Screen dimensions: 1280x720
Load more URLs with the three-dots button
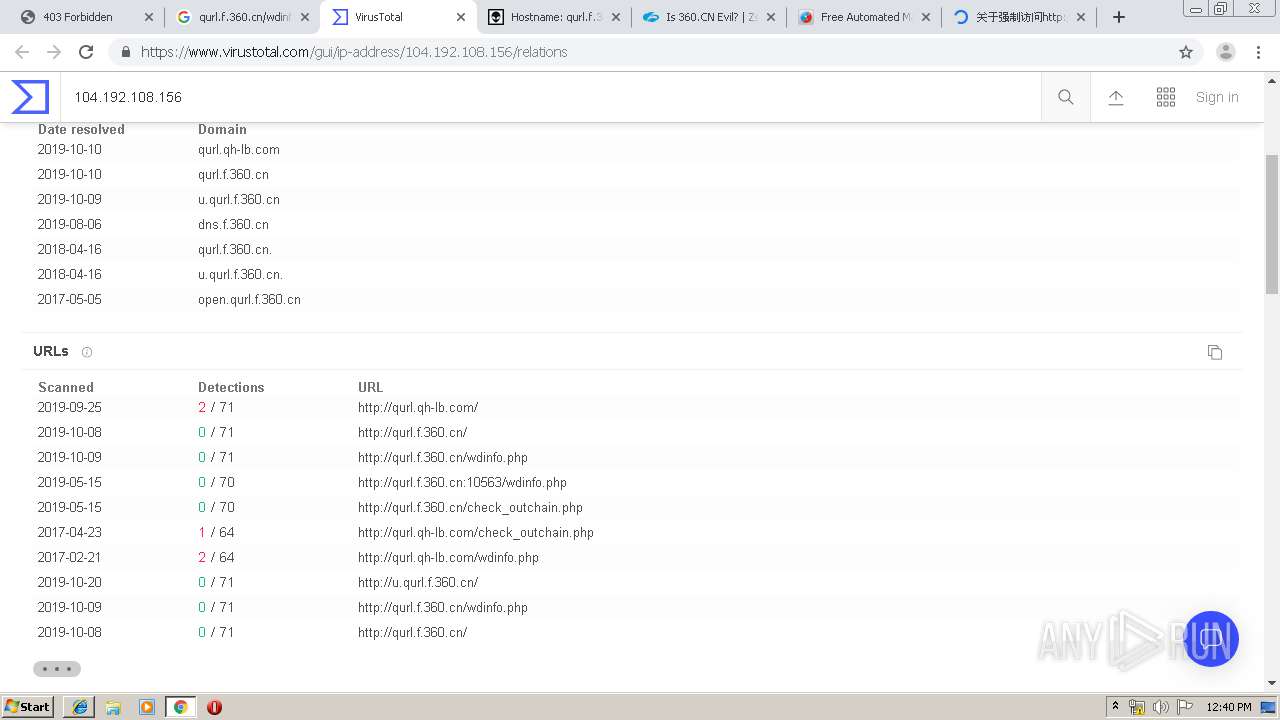pyautogui.click(x=57, y=669)
